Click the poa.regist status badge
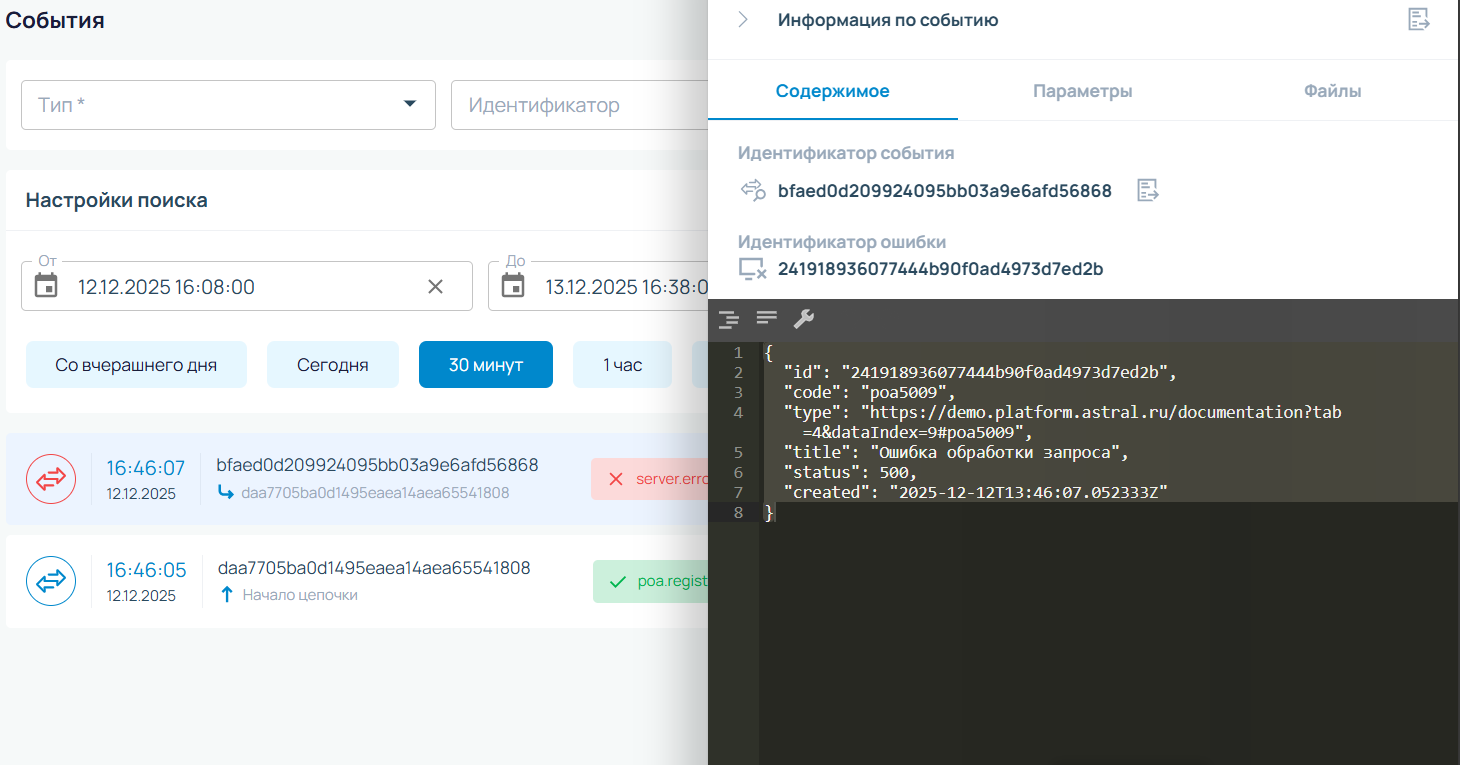1460x765 pixels. (x=651, y=581)
